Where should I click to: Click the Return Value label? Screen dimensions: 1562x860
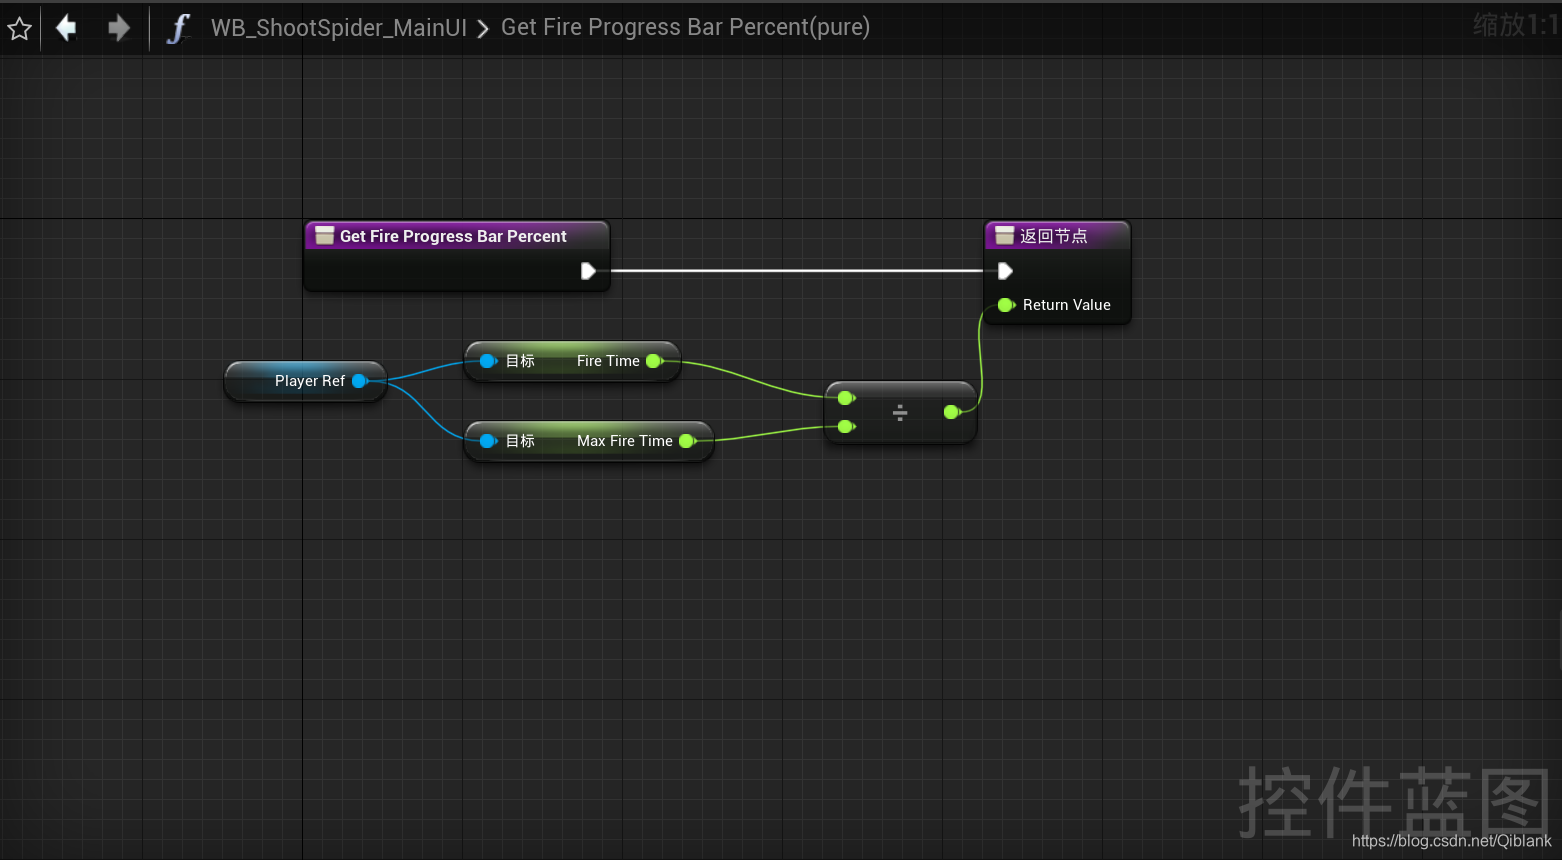click(x=1066, y=305)
